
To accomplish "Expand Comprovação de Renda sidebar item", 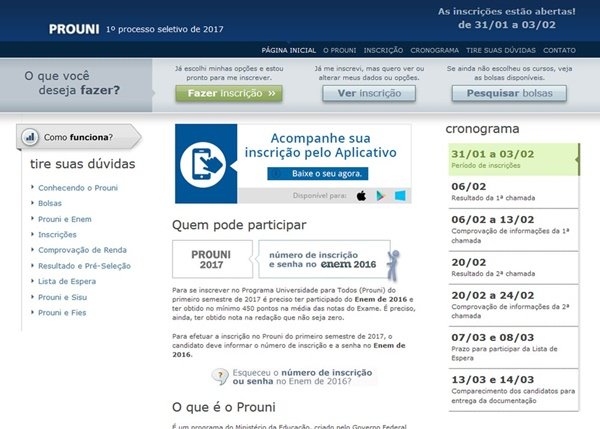I will point(82,249).
